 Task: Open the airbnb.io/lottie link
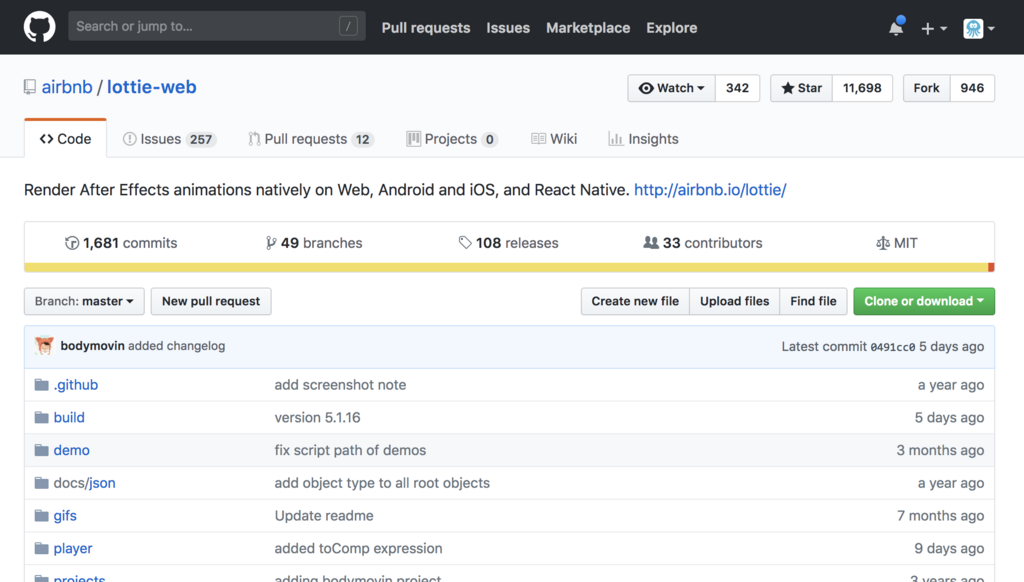[x=710, y=189]
